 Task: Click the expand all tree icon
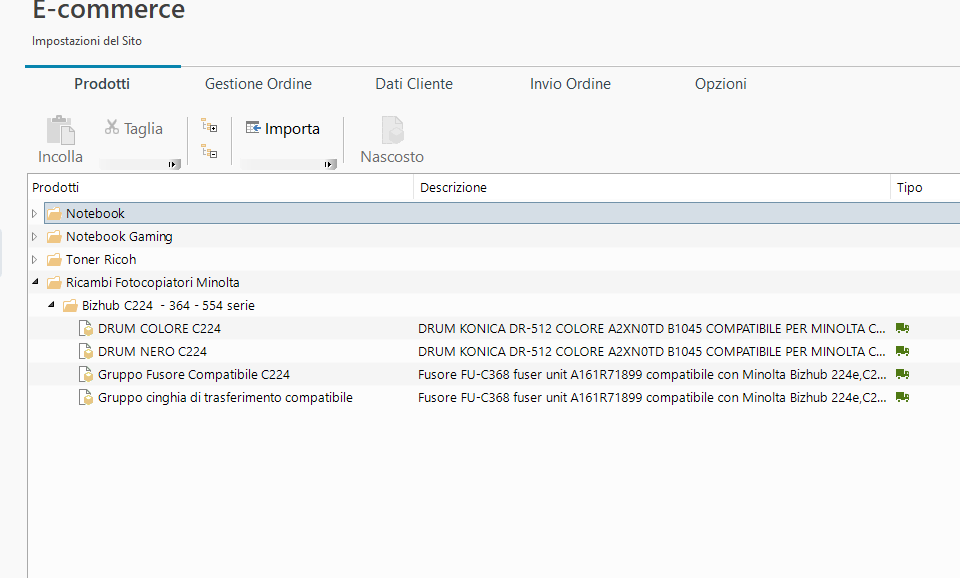pyautogui.click(x=209, y=127)
